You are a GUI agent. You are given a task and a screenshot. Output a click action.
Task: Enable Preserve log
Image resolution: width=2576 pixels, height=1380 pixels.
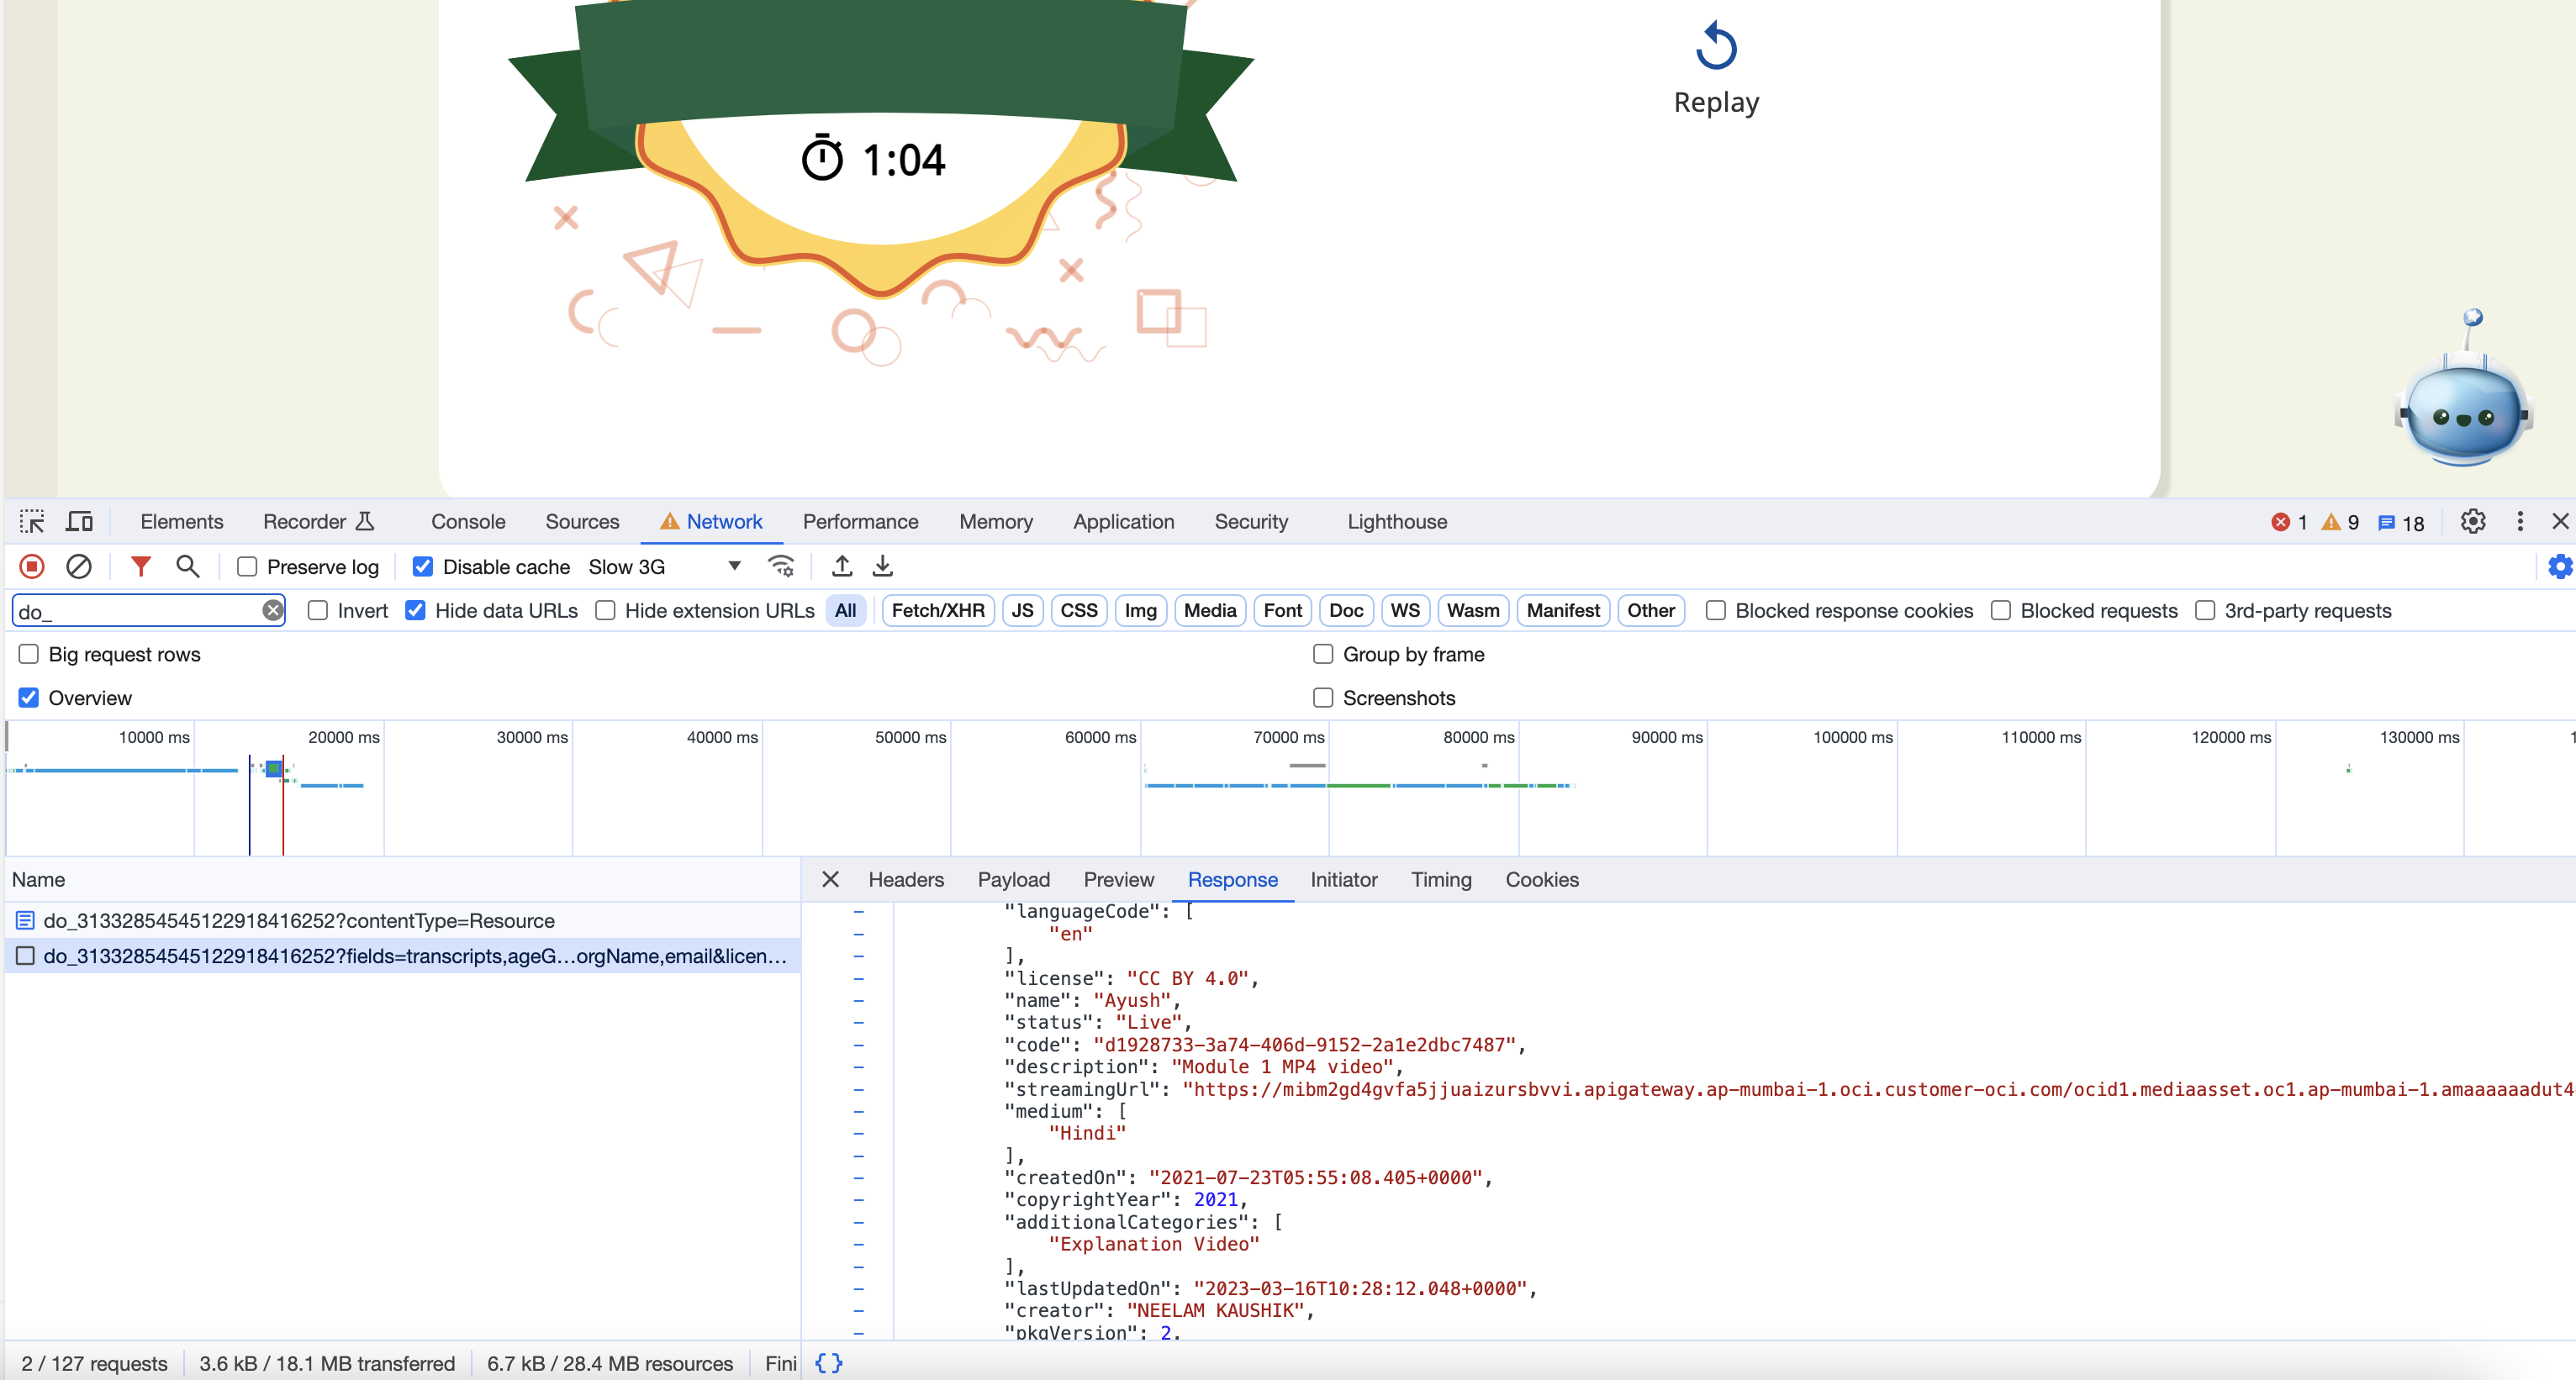pyautogui.click(x=246, y=566)
